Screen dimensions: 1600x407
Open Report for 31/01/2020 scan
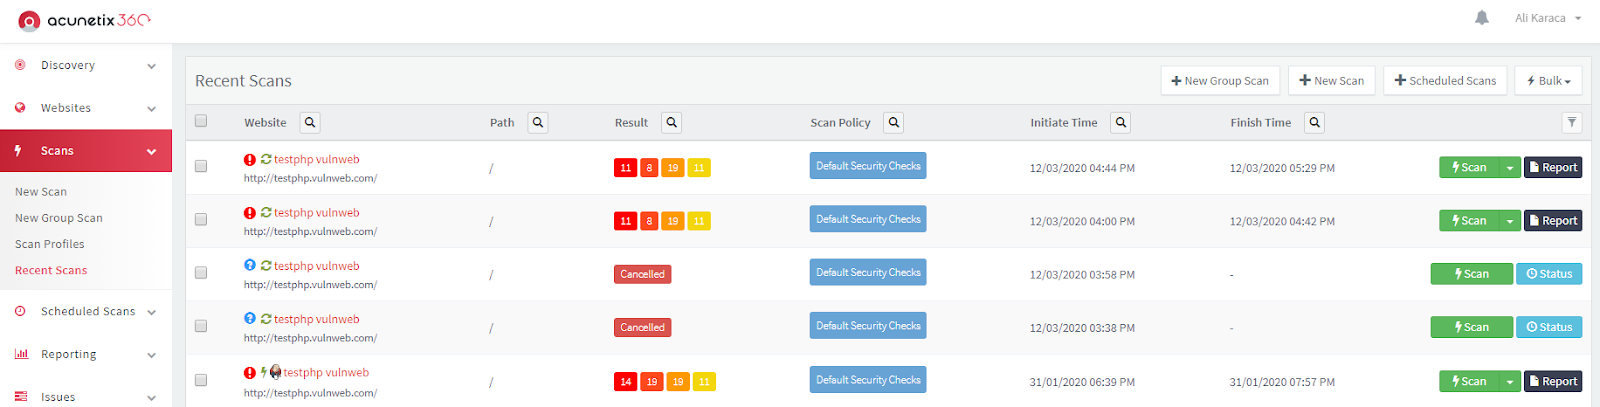click(1553, 381)
